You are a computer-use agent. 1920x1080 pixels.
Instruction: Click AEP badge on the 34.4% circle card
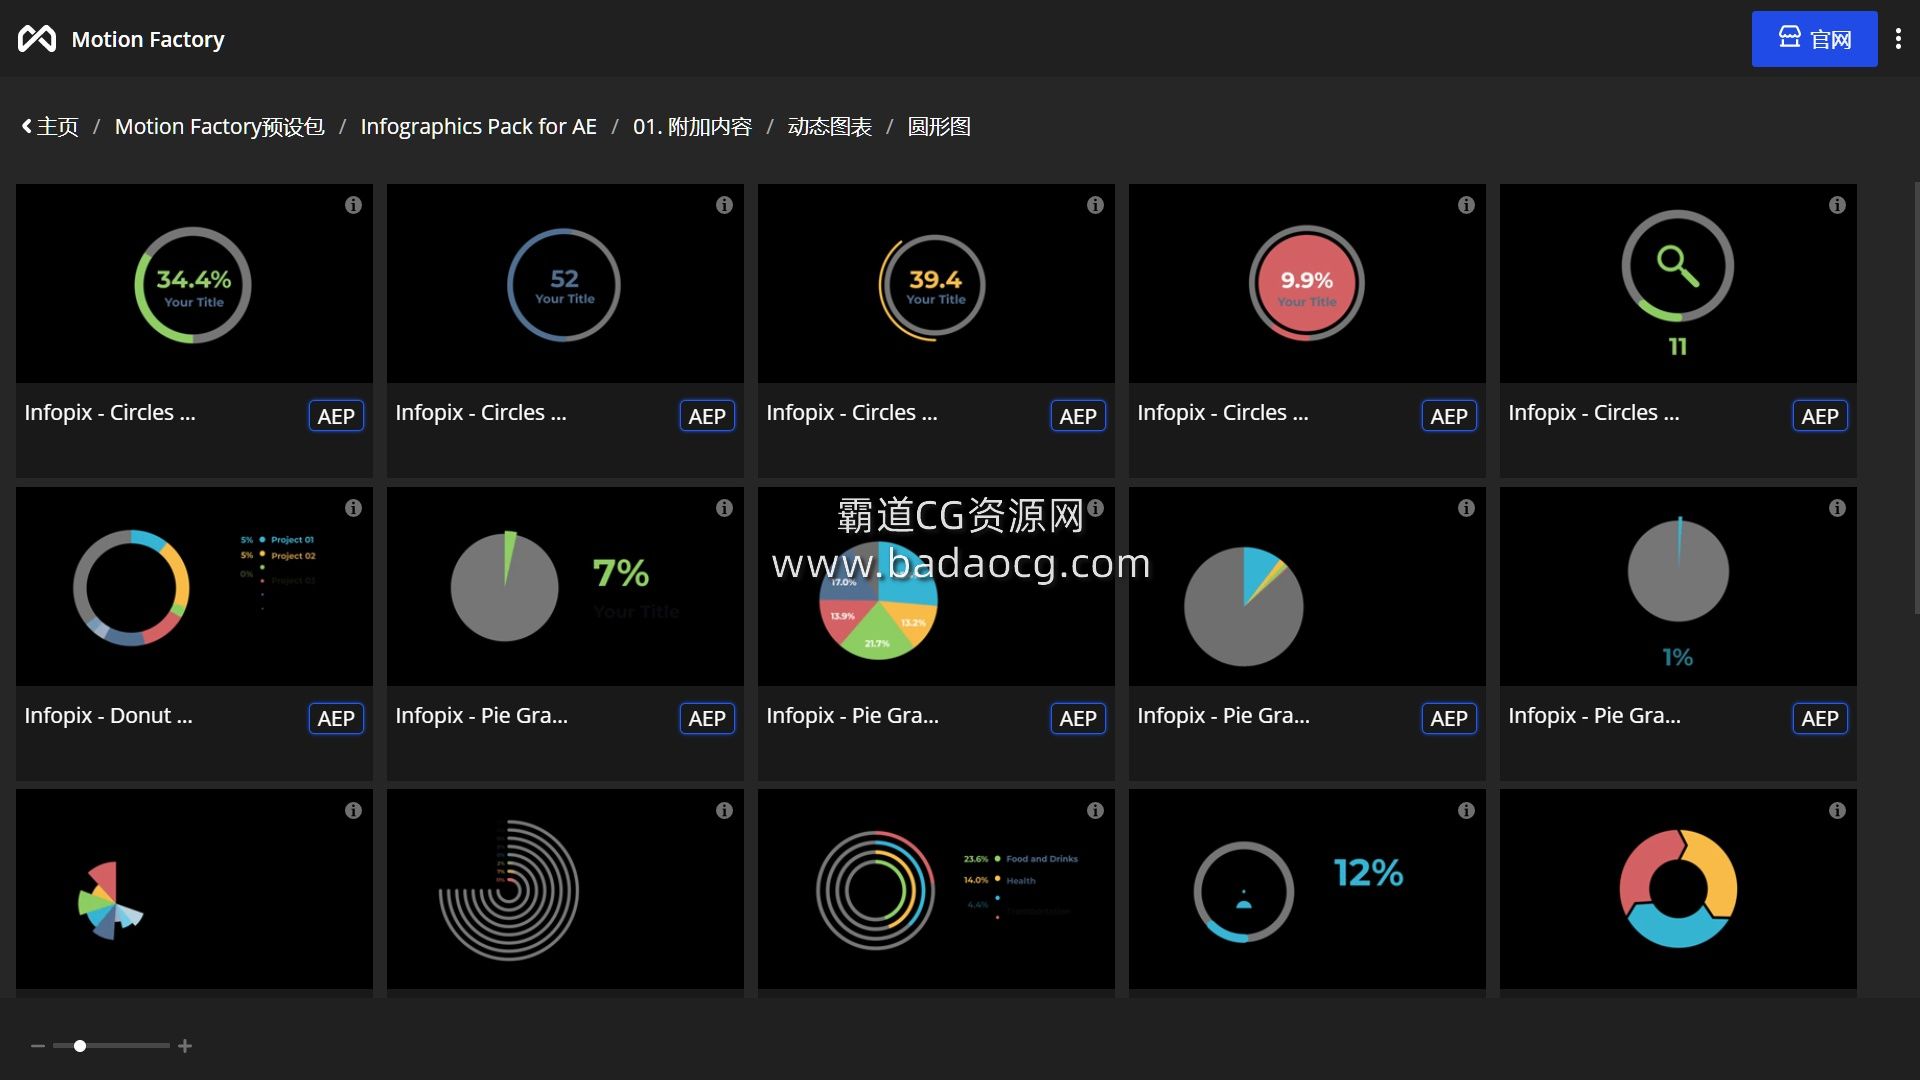pos(336,416)
